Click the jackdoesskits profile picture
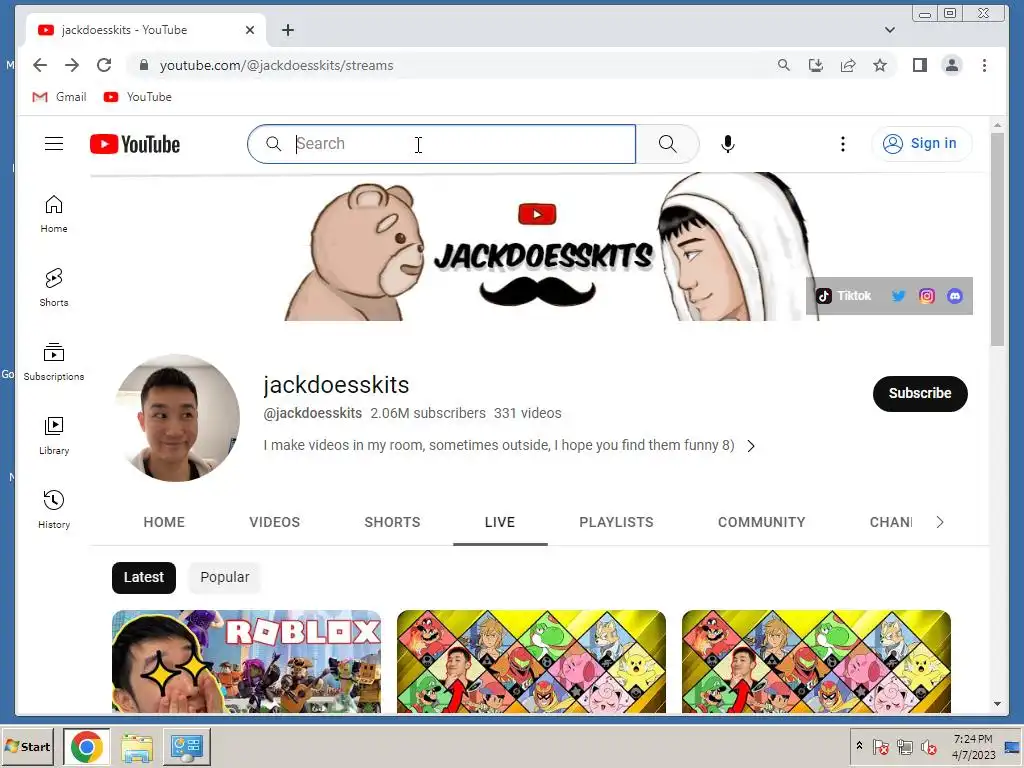Image resolution: width=1024 pixels, height=768 pixels. [176, 418]
